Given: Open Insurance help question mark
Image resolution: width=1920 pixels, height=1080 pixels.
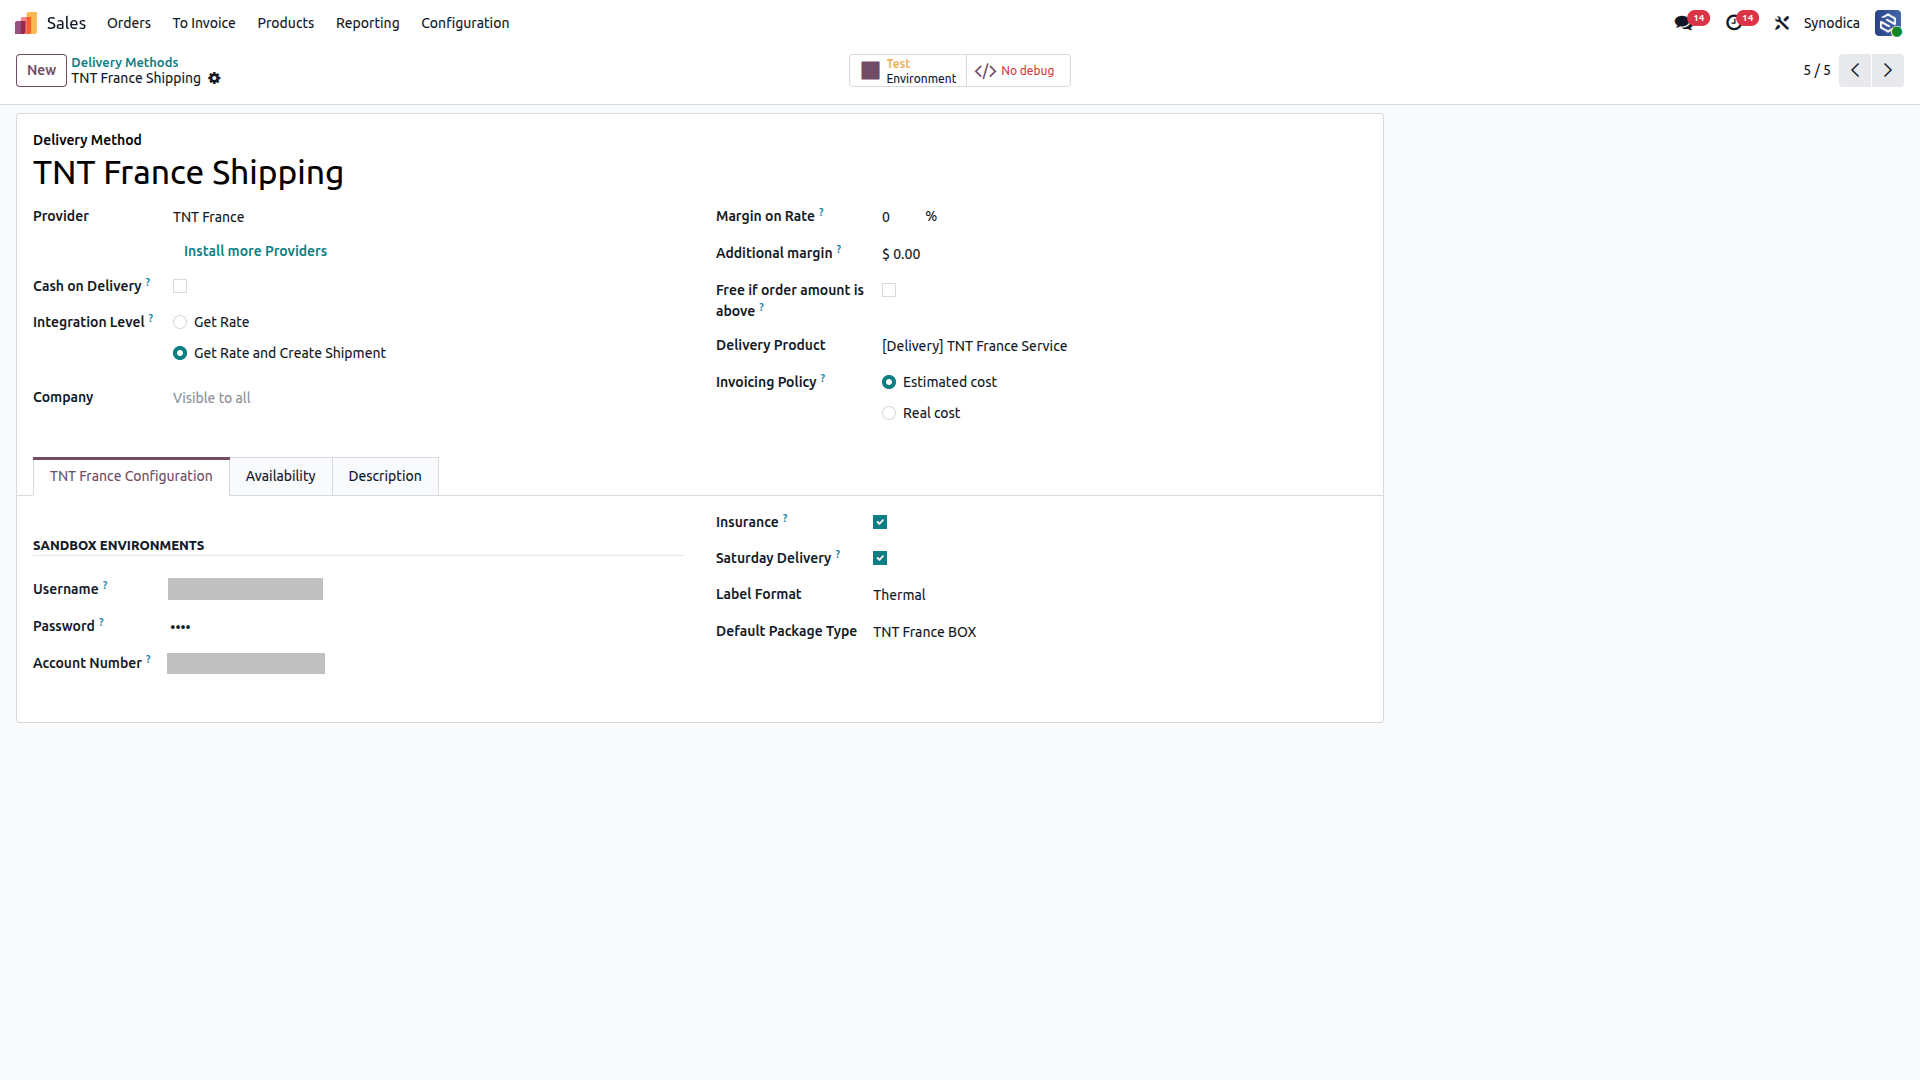Looking at the screenshot, I should [x=785, y=517].
